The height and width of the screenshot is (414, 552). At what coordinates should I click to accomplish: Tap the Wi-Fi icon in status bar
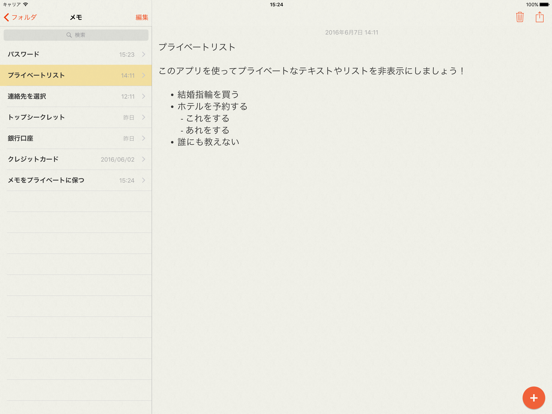(x=25, y=4)
